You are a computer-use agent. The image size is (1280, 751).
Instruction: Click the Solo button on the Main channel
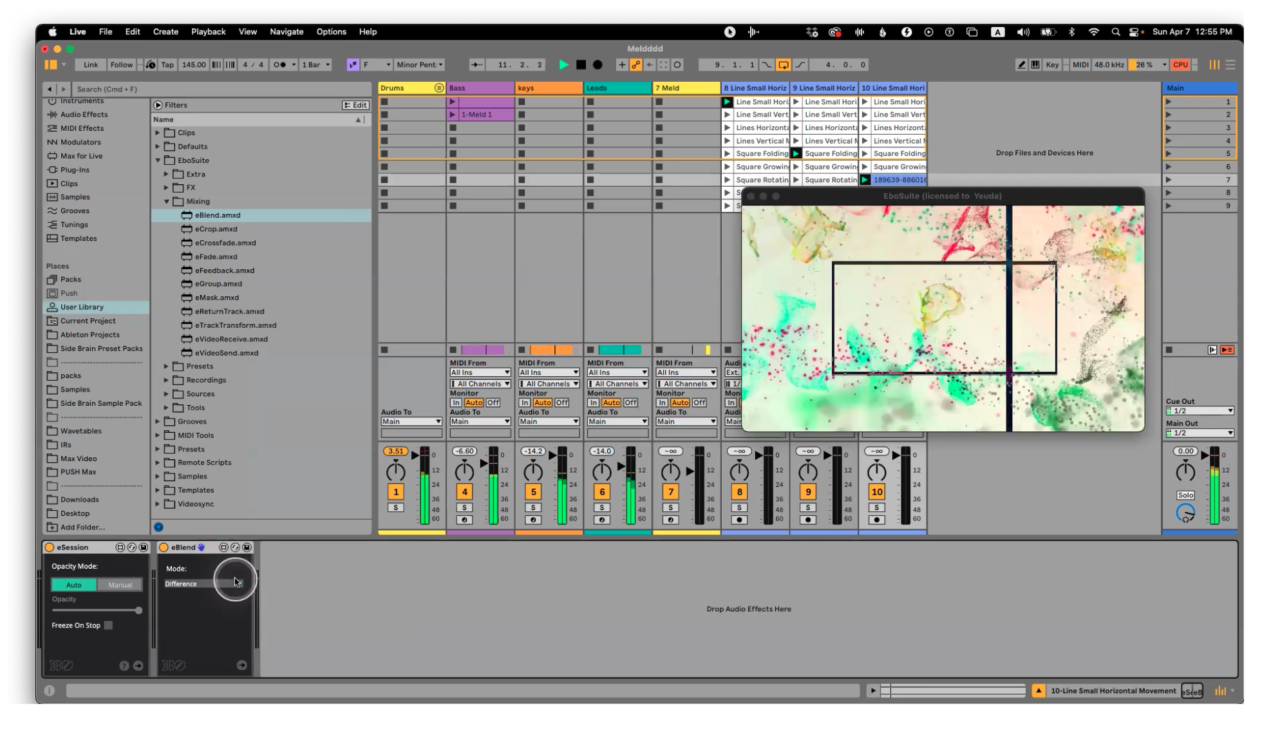pos(1186,495)
